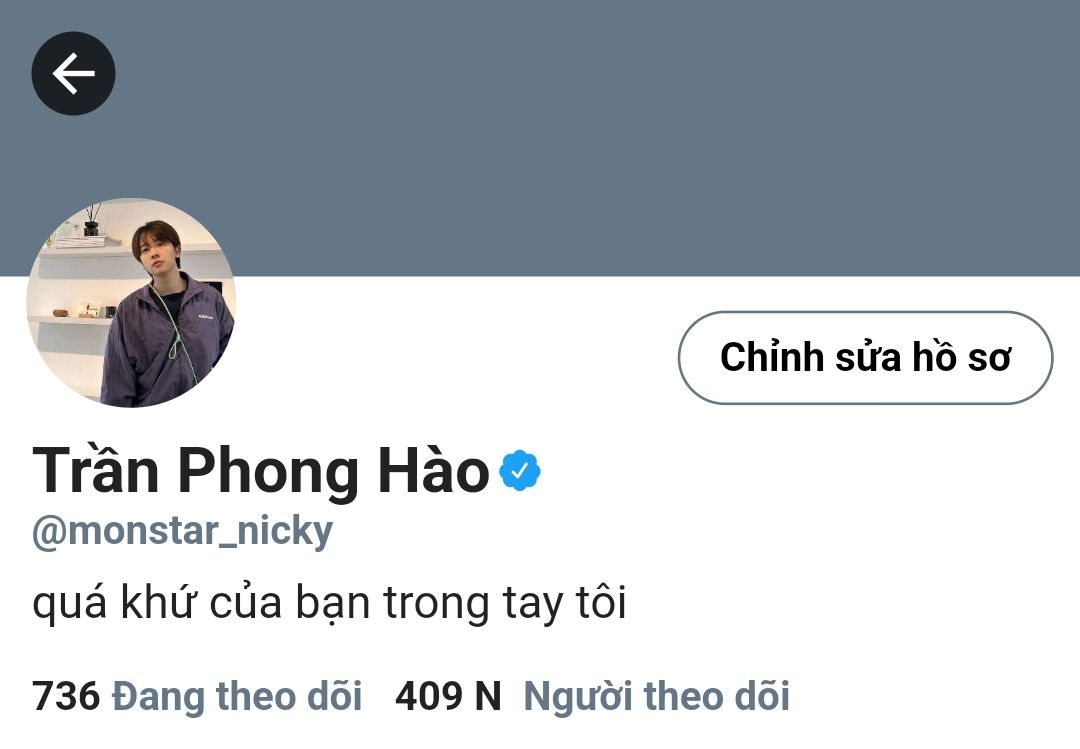Click the words trong tay tôi in bio

pyautogui.click(x=505, y=603)
